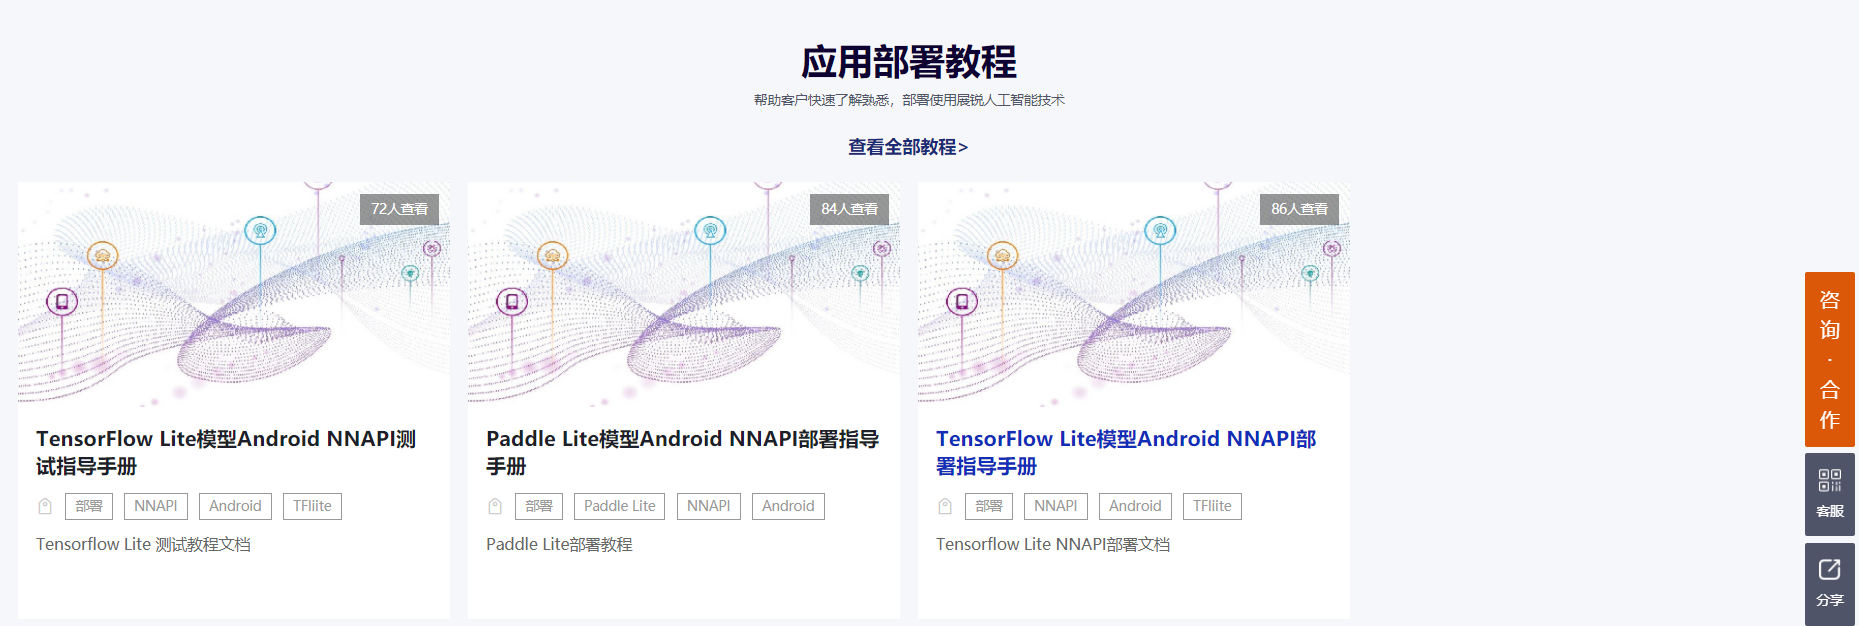
Task: Select the NNAPI tag in the TensorFlow NNAPI部署指导手册 card
Action: (x=1056, y=506)
